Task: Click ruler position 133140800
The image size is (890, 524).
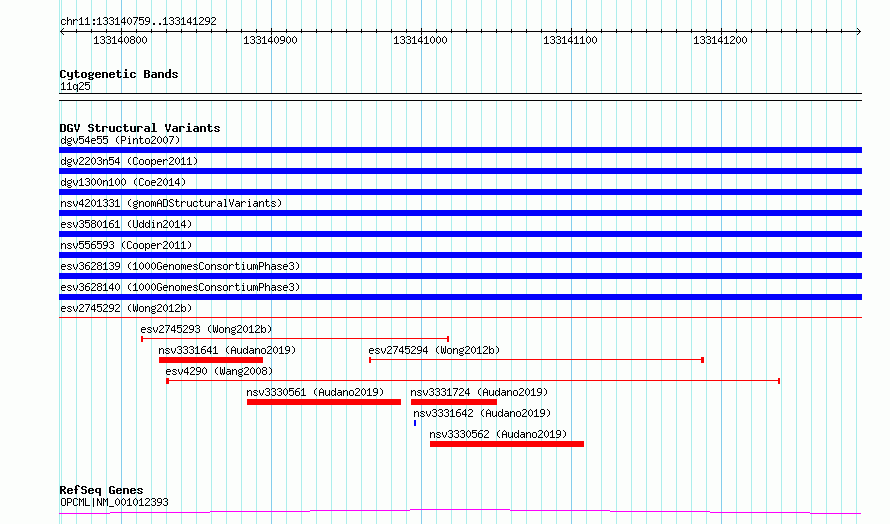Action: pyautogui.click(x=120, y=40)
